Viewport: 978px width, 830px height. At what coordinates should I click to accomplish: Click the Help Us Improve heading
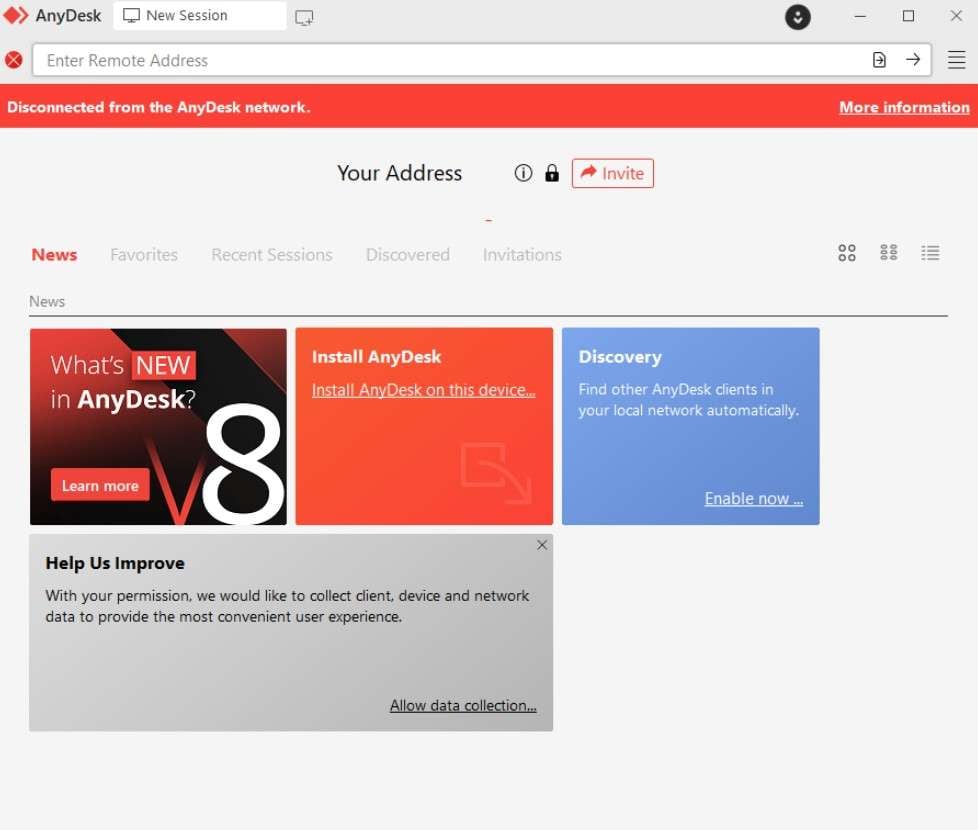115,563
